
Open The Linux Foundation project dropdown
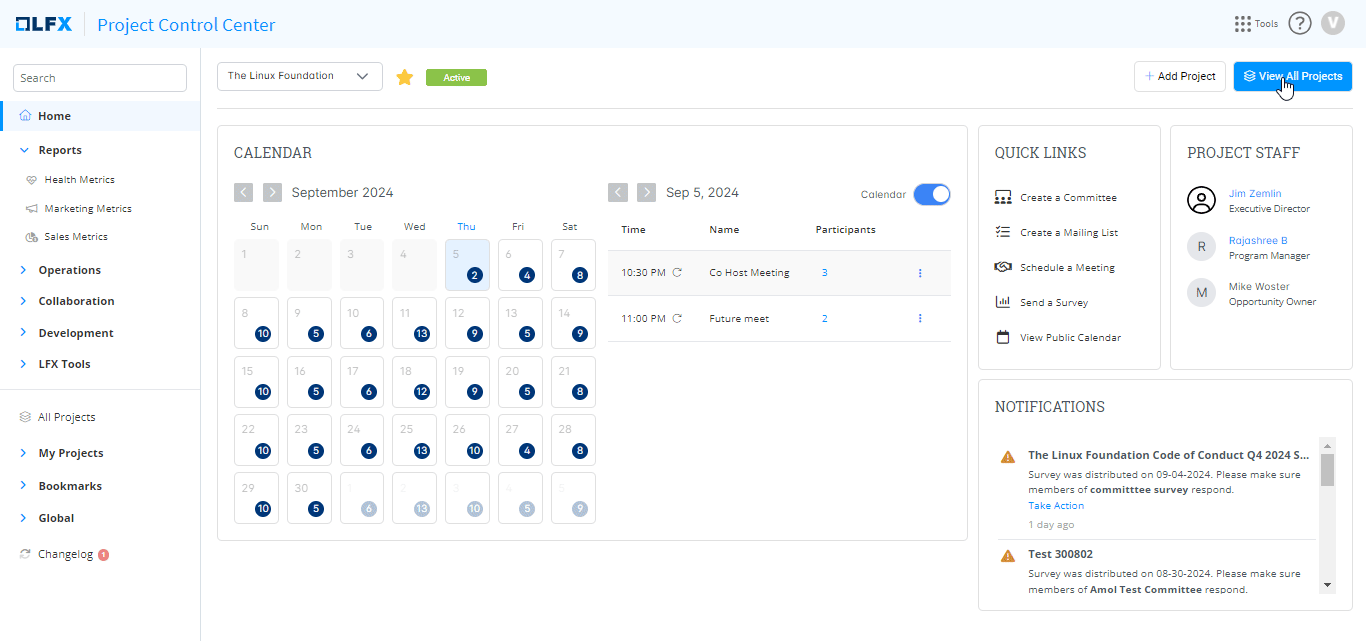(299, 77)
